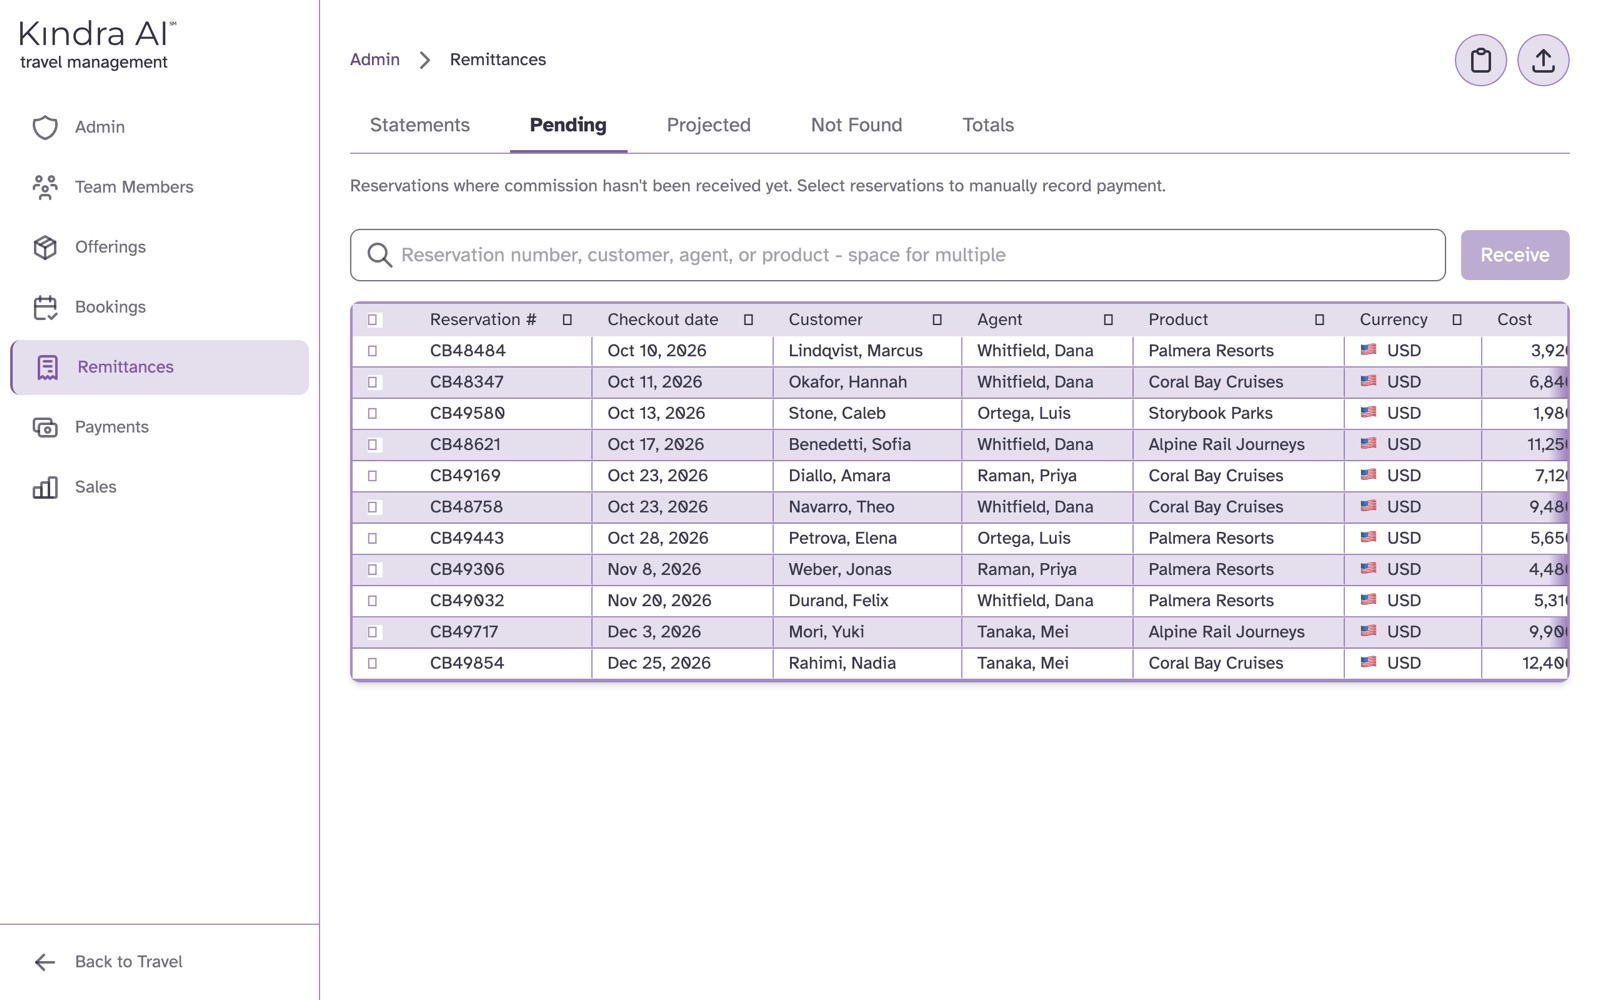Click the Bookings calendar icon
Viewport: 1600px width, 1000px height.
(x=45, y=307)
